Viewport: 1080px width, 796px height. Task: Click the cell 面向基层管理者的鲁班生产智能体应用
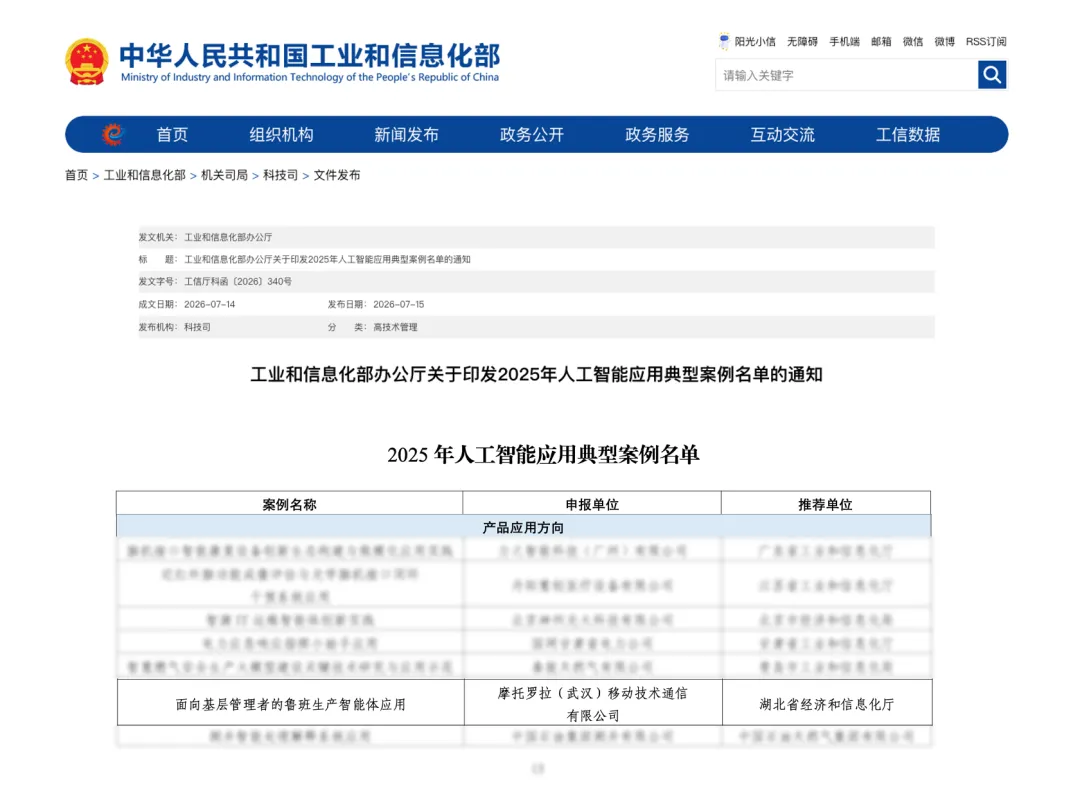click(291, 704)
